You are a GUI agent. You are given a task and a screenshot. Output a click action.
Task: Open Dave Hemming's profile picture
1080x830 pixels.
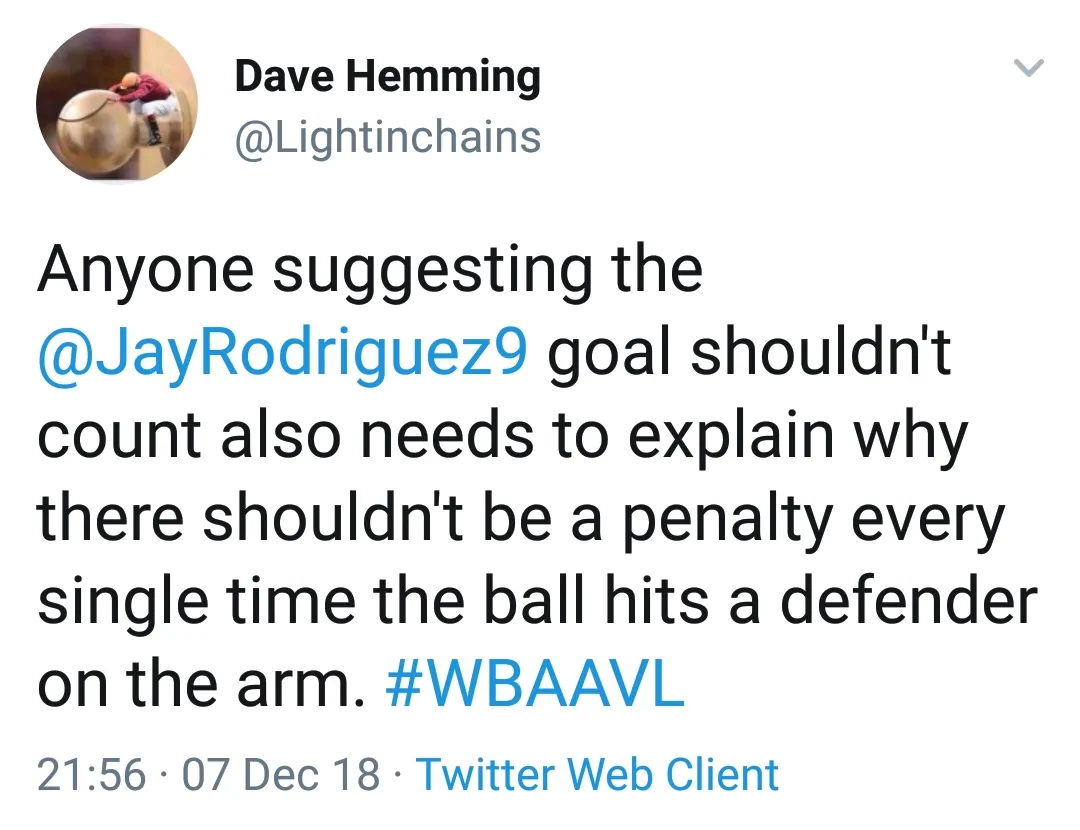pos(117,105)
